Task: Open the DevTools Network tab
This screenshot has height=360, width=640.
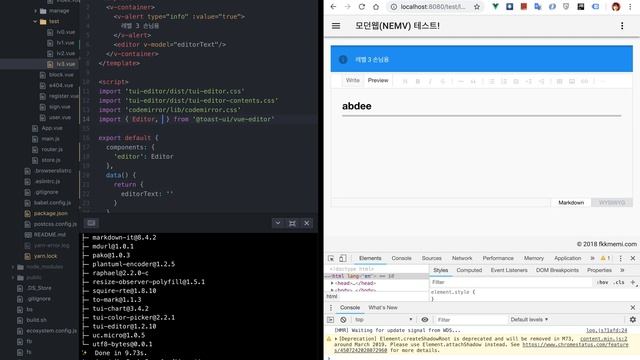Action: coord(462,258)
